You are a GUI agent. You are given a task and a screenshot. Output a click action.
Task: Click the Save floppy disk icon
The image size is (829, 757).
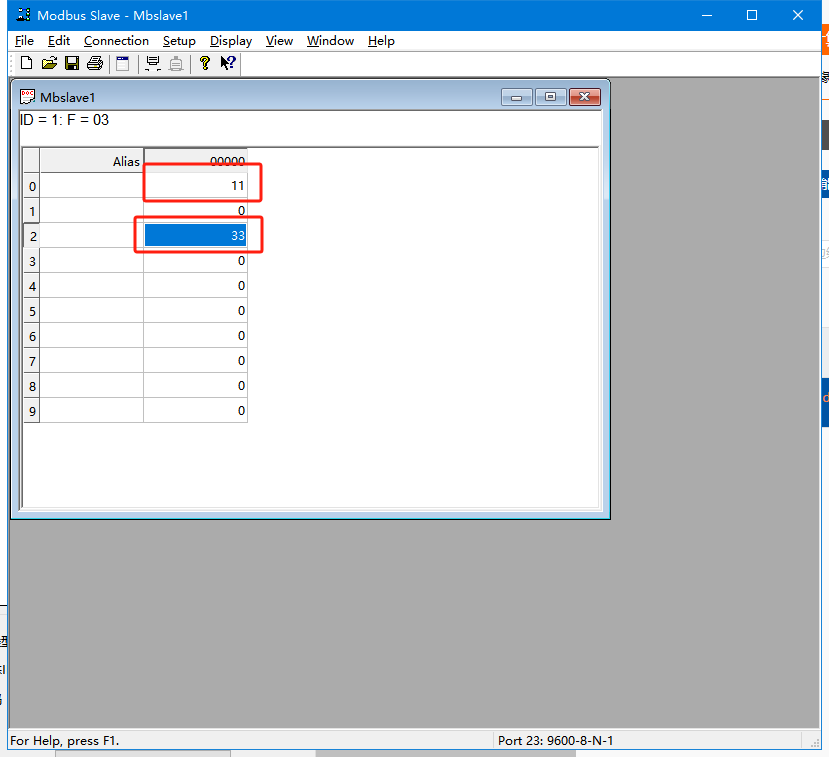[x=72, y=63]
